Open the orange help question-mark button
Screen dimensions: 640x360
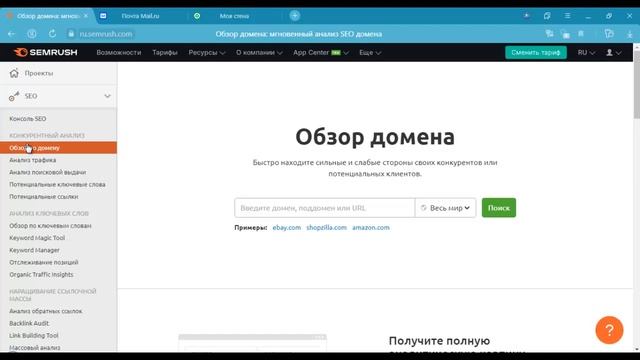click(609, 330)
